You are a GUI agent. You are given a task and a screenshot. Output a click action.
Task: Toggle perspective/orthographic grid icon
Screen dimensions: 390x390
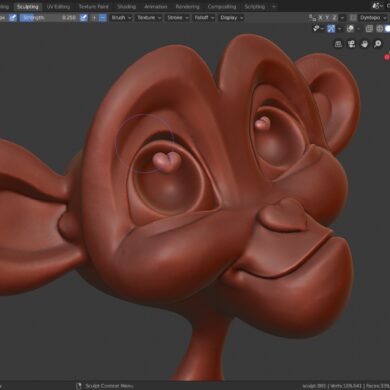coord(338,44)
